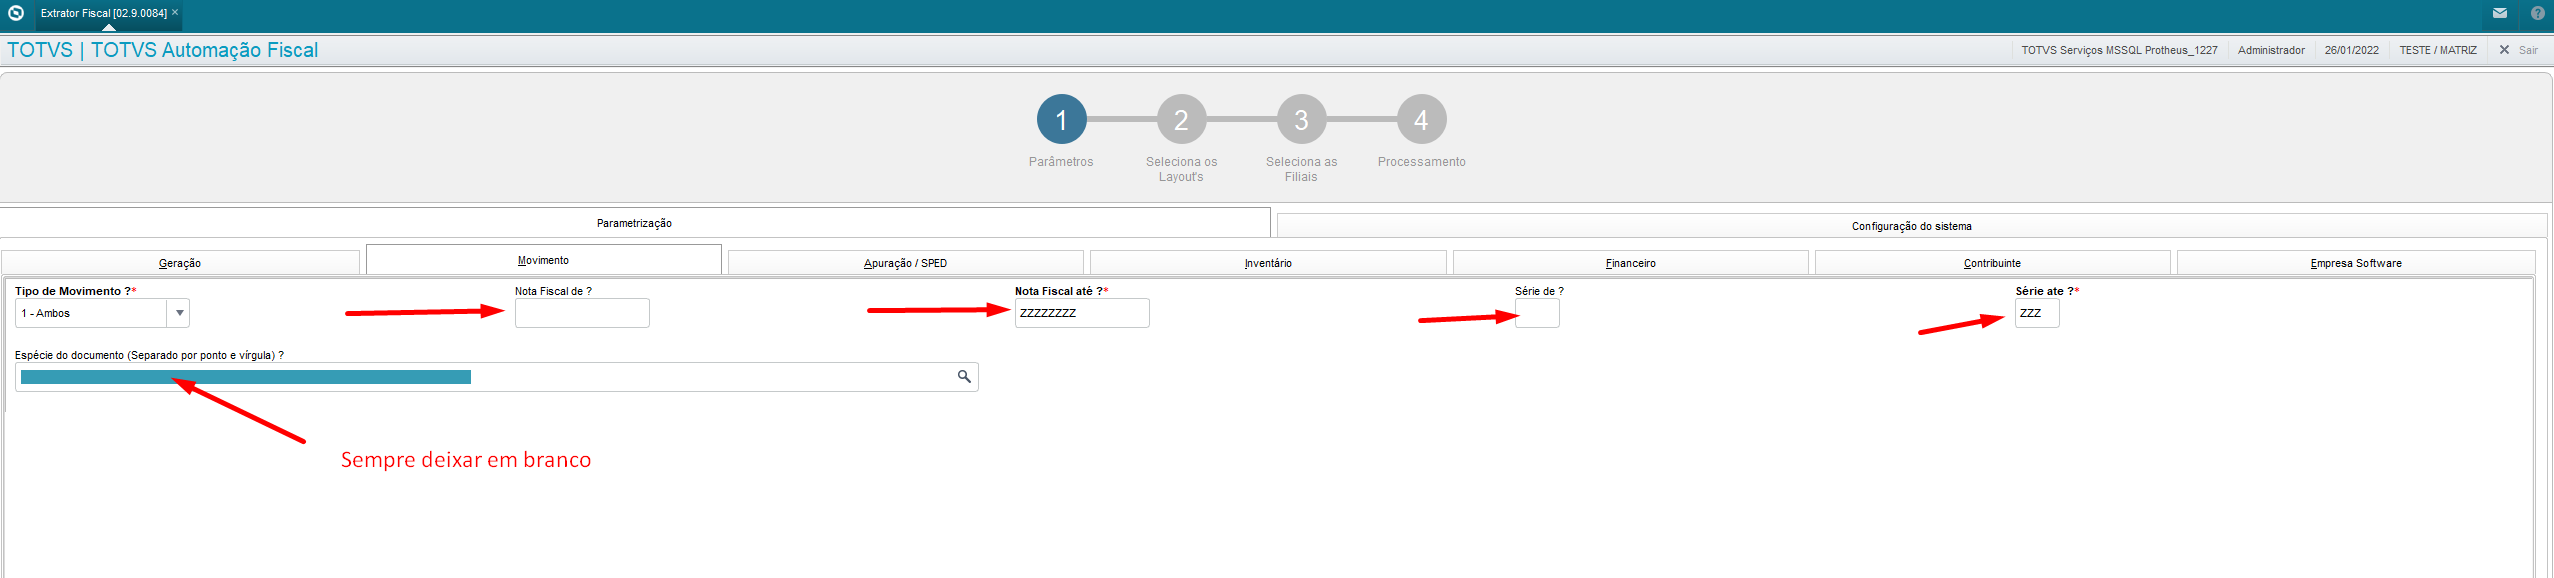
Task: Click the Série de input field
Action: (1537, 313)
